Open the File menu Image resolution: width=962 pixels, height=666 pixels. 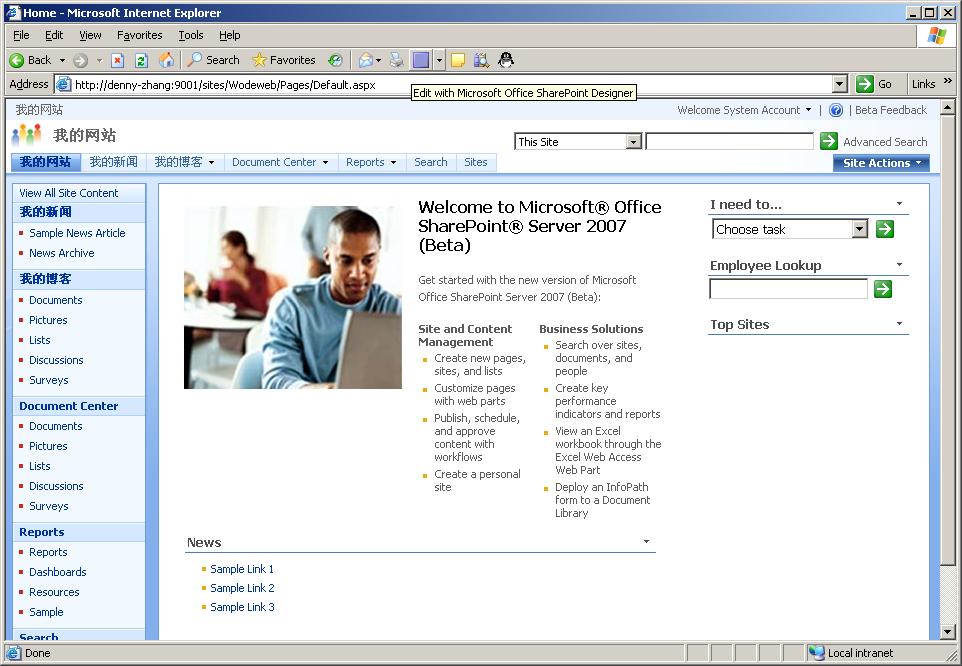[21, 35]
